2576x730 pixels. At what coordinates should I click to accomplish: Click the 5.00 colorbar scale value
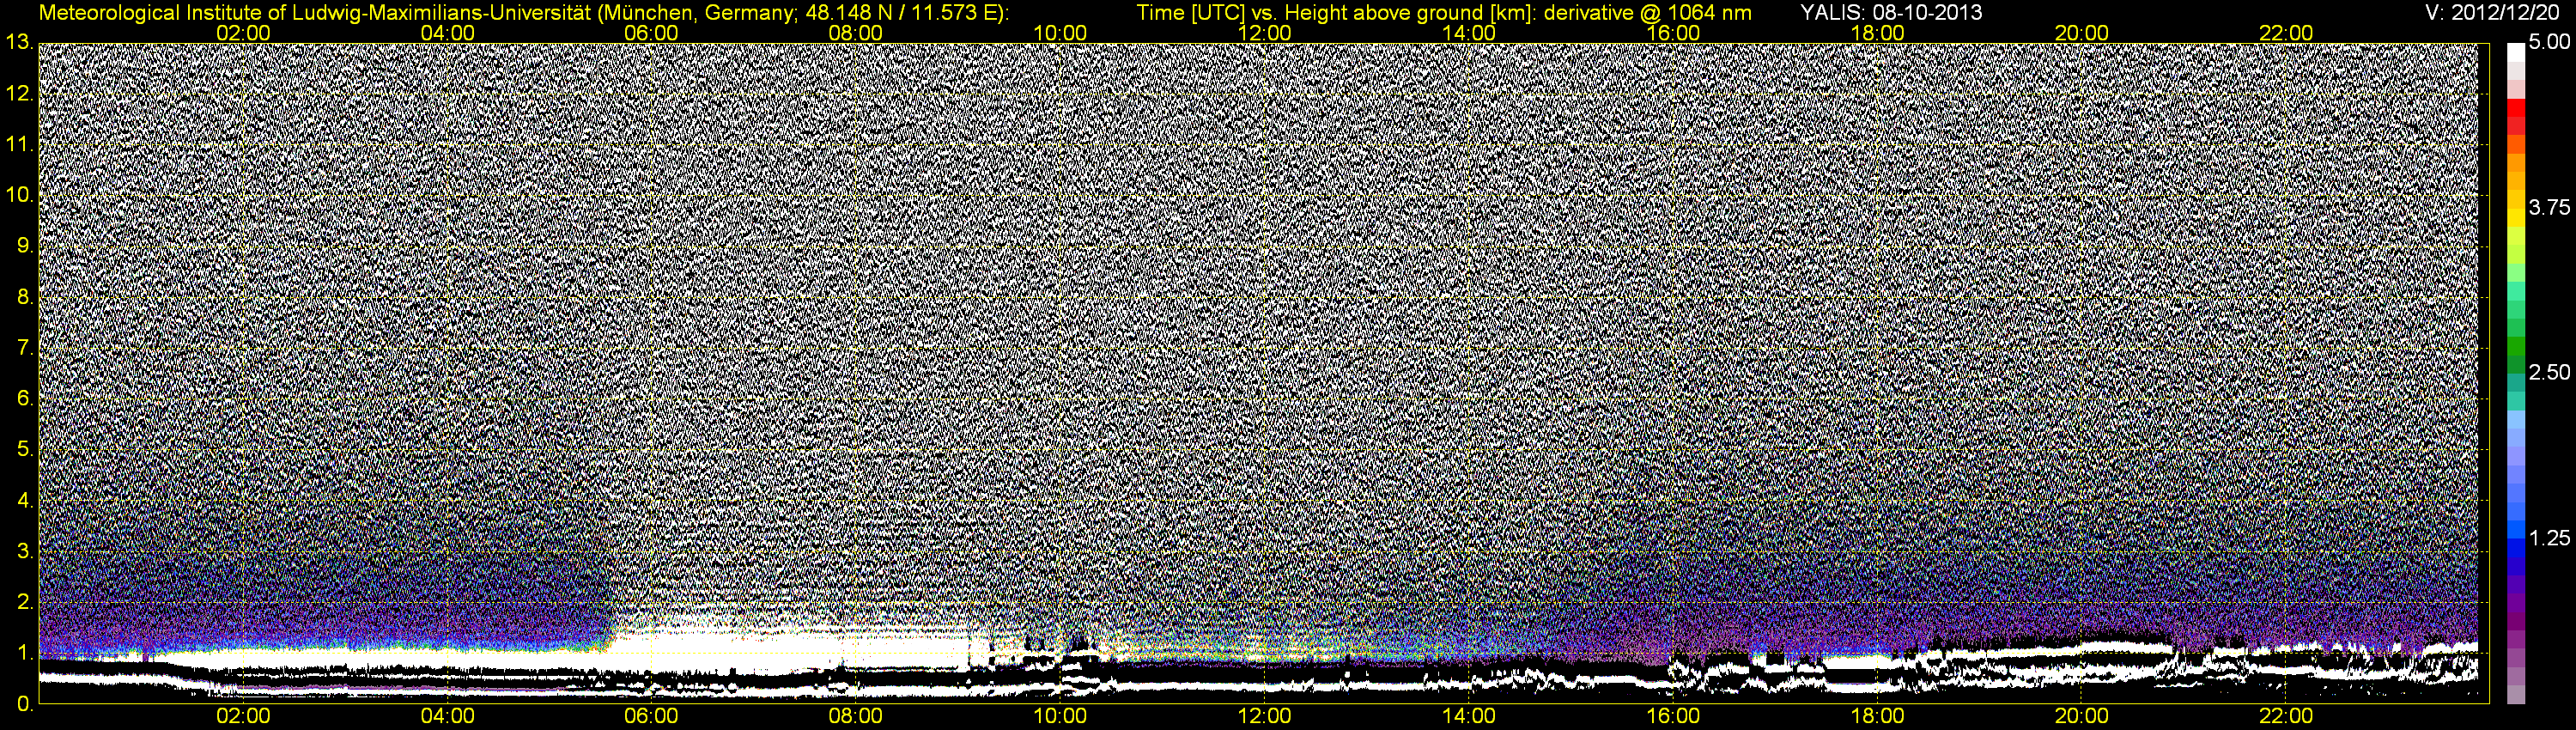[x=2549, y=43]
